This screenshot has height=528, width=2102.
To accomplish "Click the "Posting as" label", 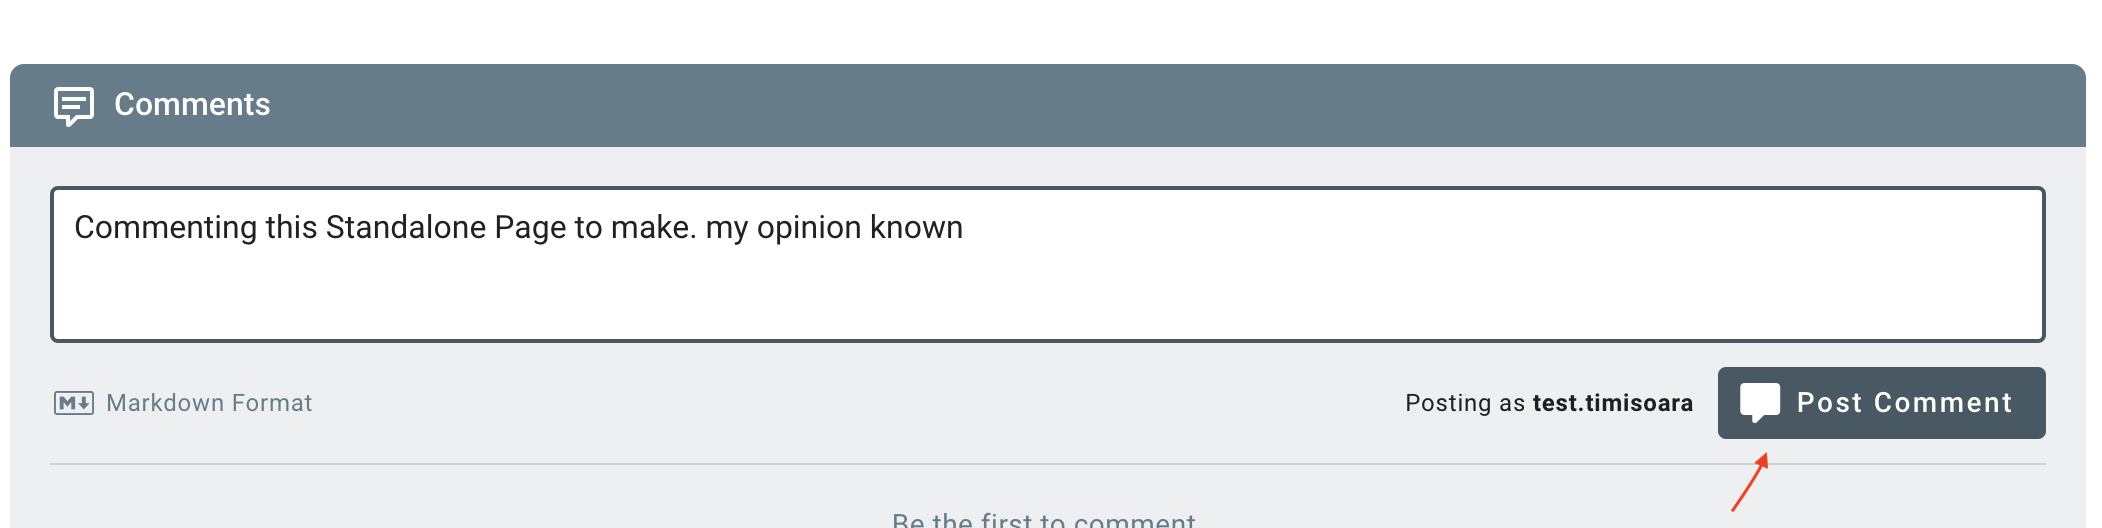I will 1464,403.
